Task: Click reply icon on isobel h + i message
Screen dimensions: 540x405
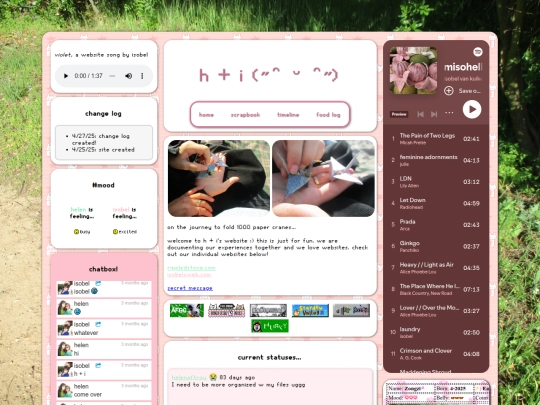Action: (98, 366)
